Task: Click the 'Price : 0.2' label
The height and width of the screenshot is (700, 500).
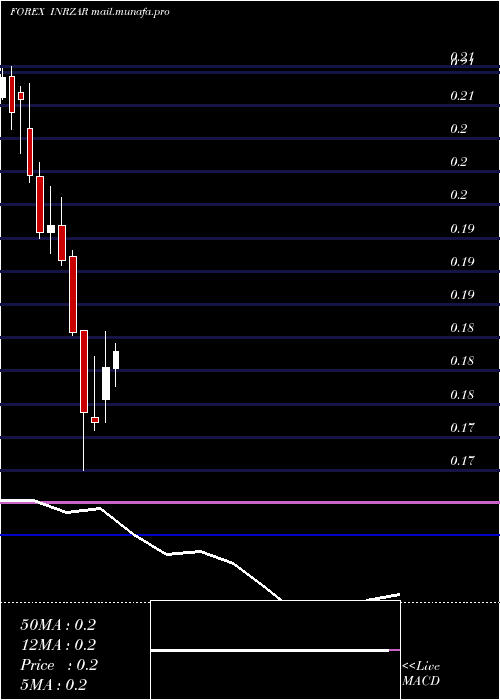Action: coord(59,665)
